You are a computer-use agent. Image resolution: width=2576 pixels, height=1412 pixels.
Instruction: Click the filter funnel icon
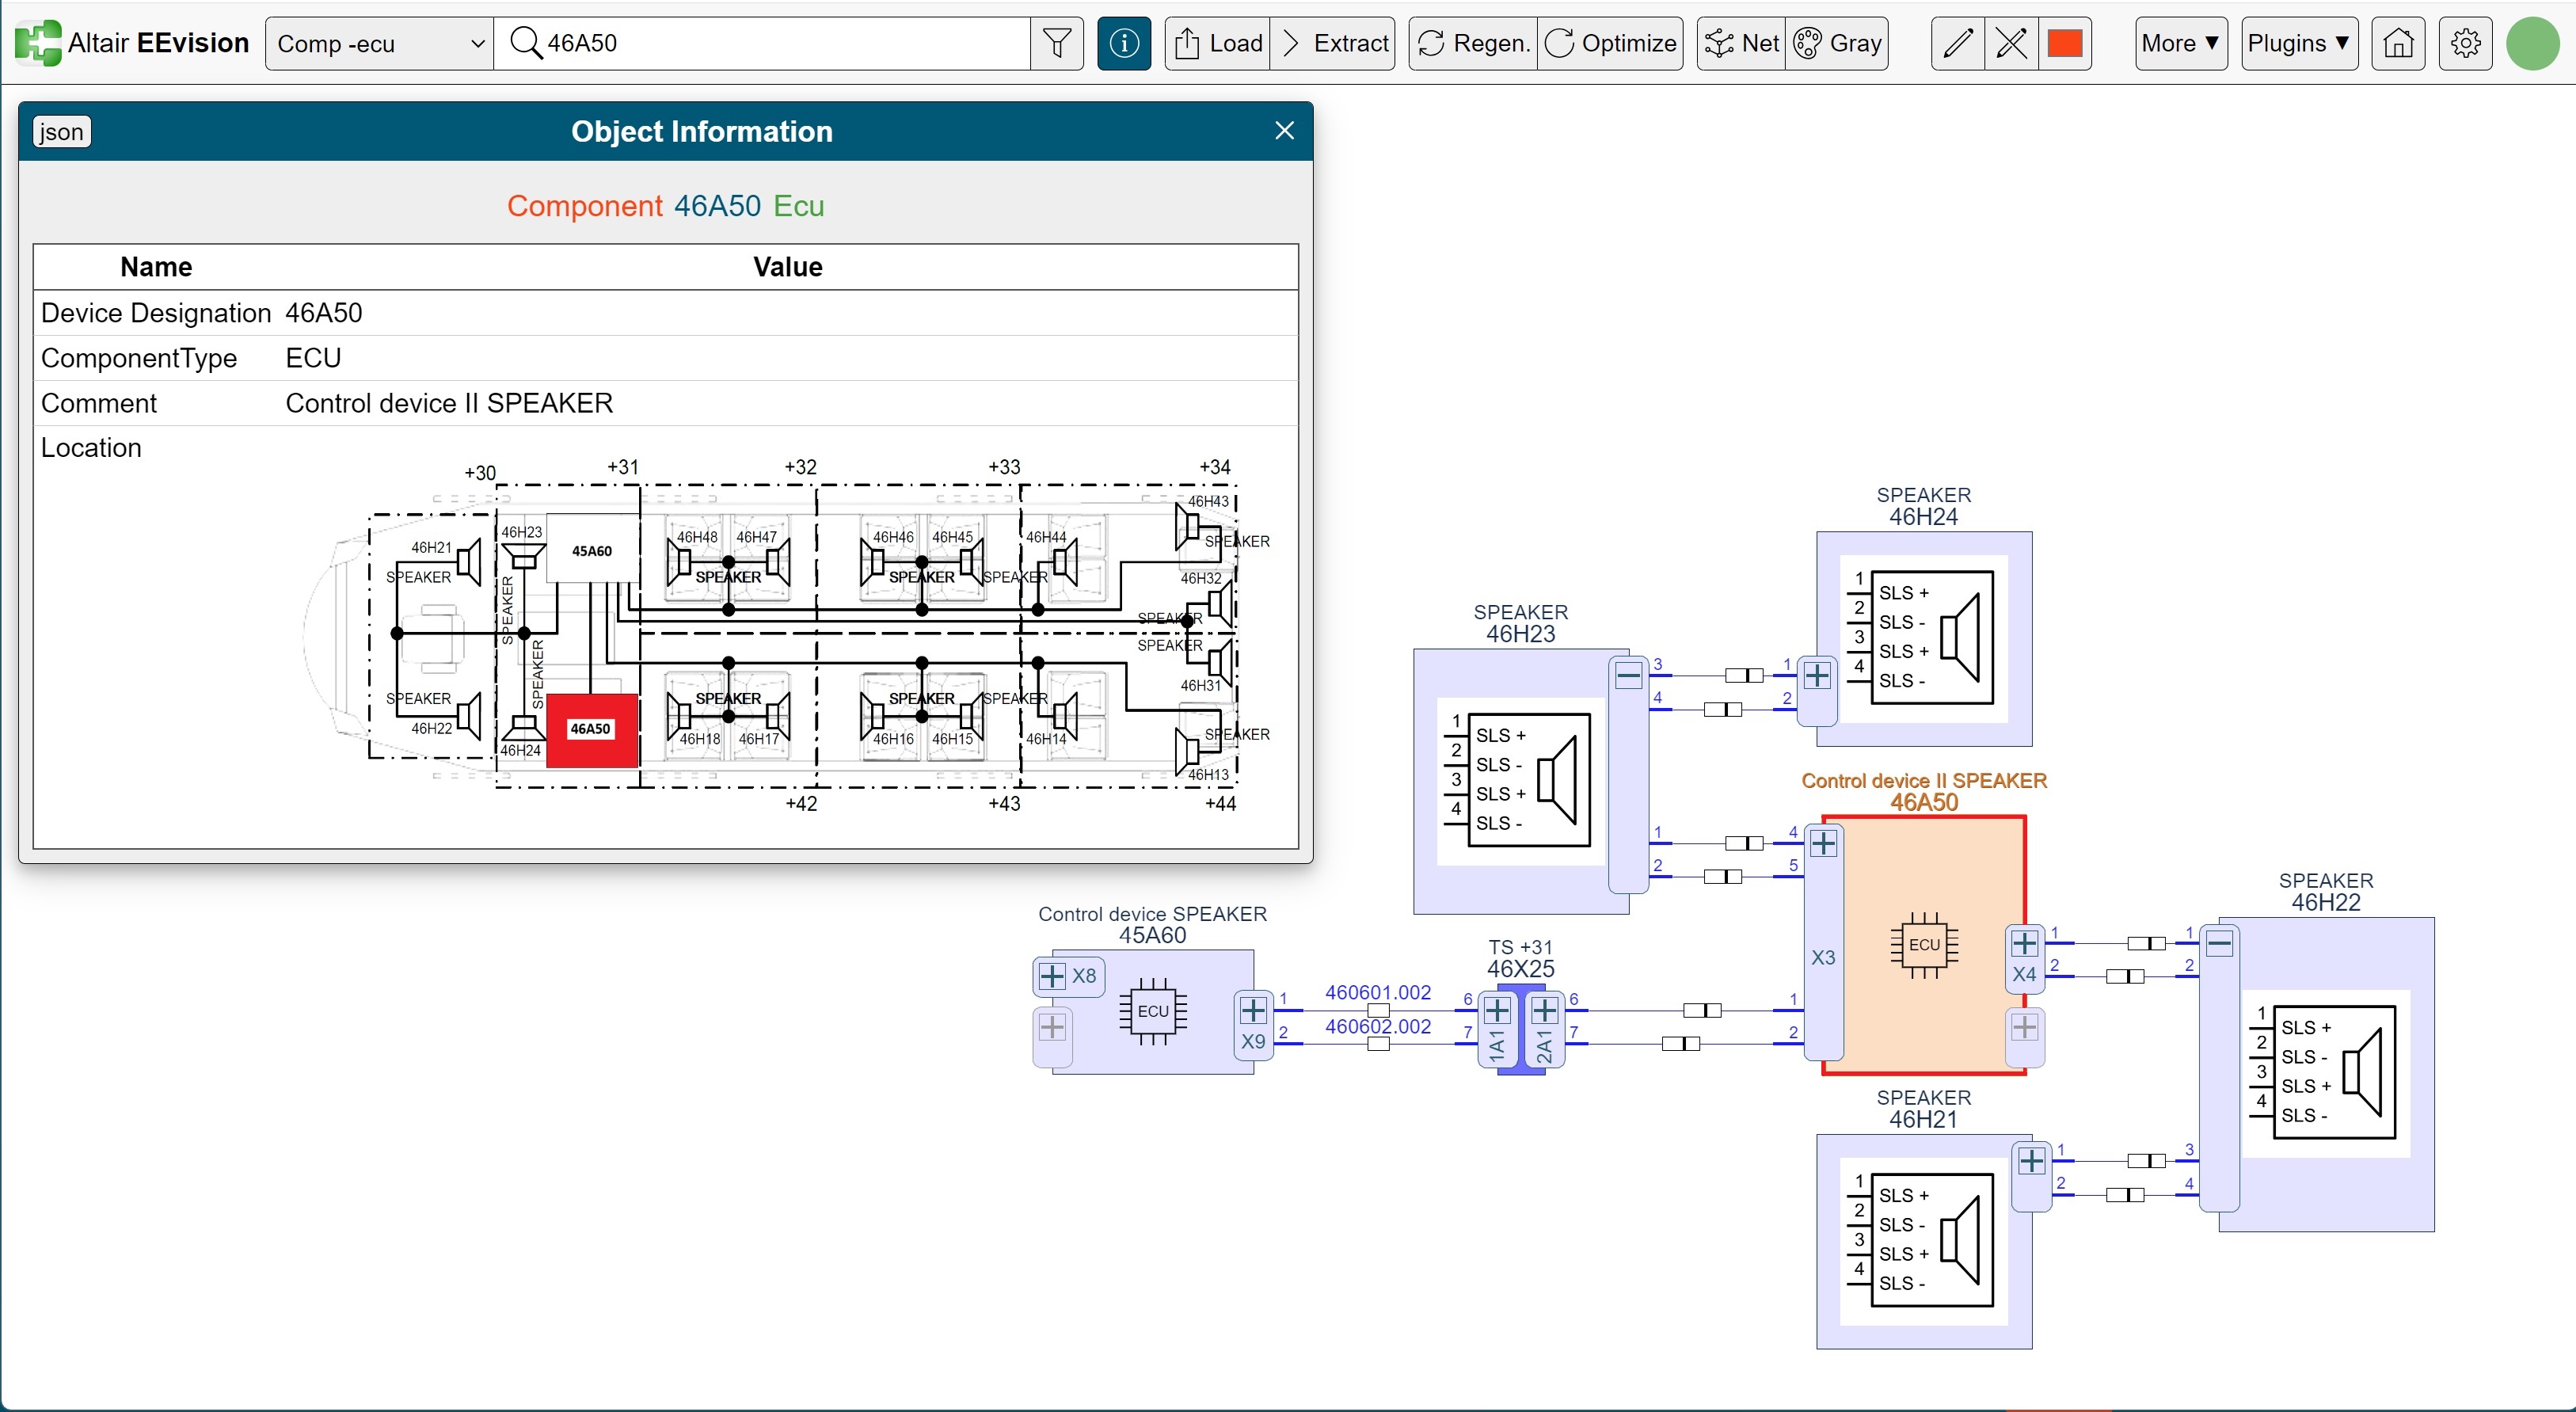pyautogui.click(x=1056, y=43)
